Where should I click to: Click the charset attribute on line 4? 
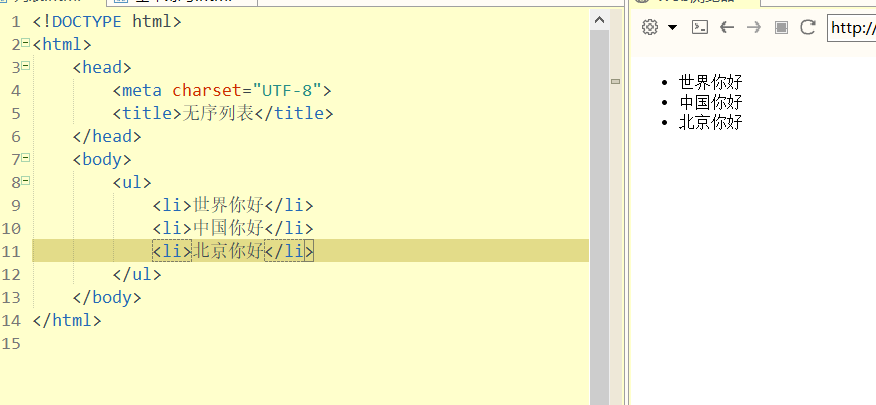[x=207, y=90]
